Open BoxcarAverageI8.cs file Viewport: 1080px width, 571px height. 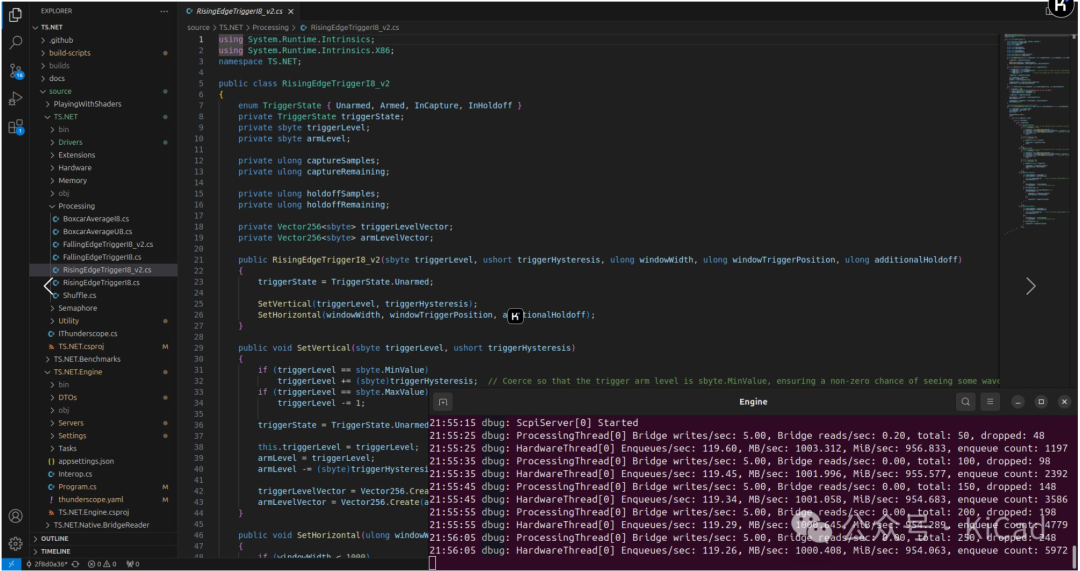(x=103, y=219)
